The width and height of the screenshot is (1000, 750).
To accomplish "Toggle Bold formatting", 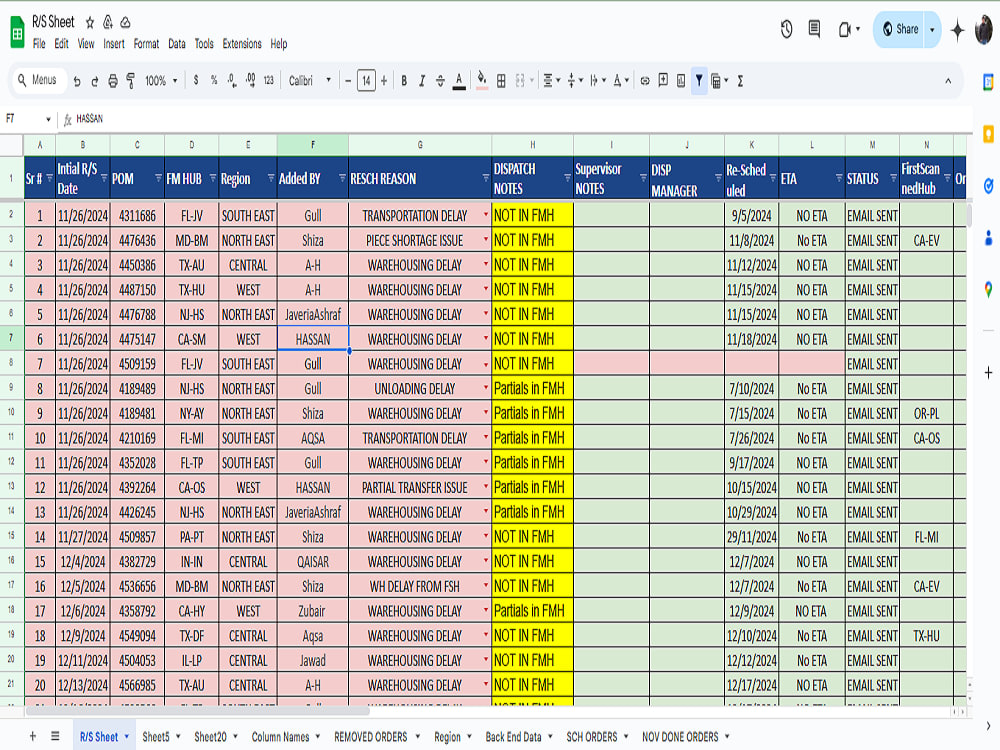I will tap(404, 81).
